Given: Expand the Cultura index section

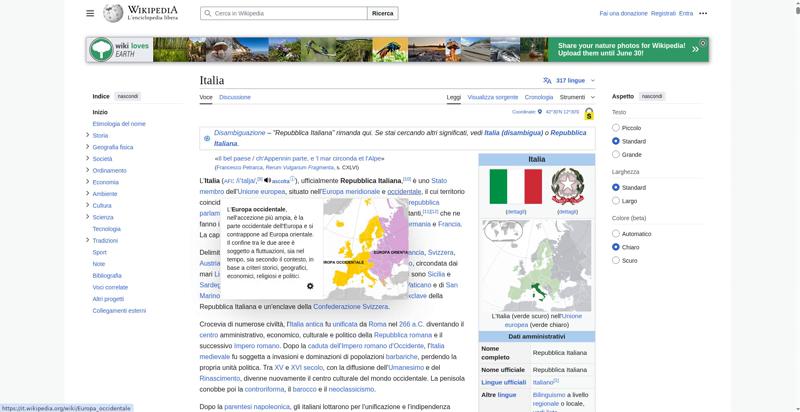Looking at the screenshot, I should click(88, 205).
